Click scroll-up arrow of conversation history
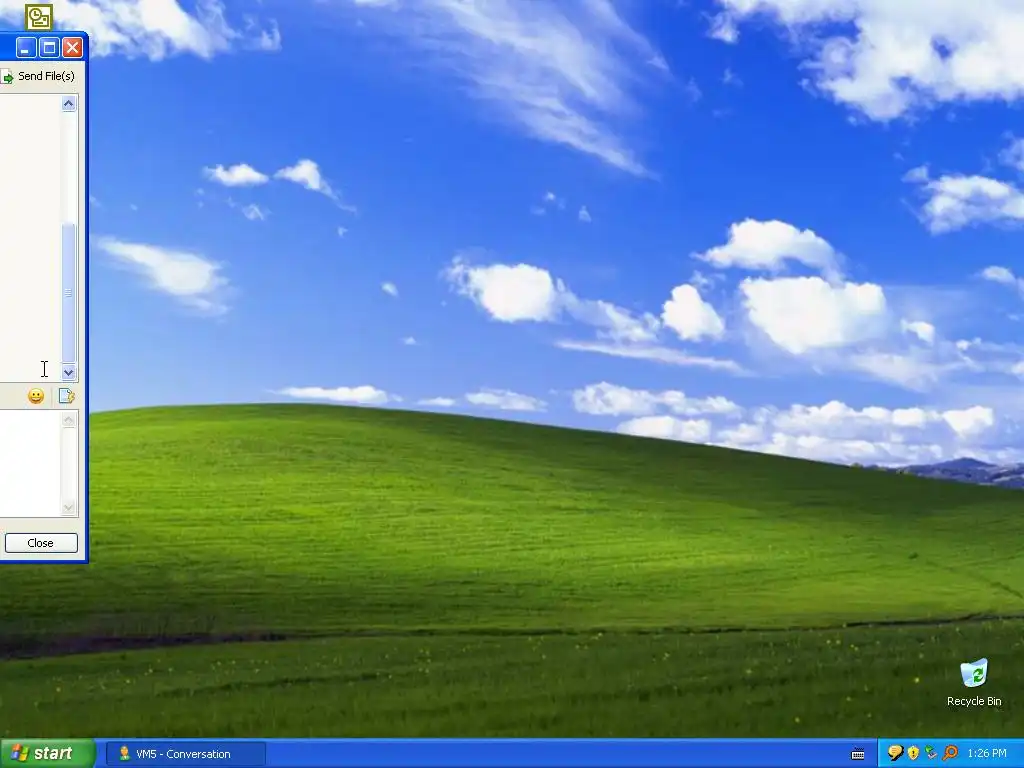This screenshot has width=1024, height=768. 69,104
